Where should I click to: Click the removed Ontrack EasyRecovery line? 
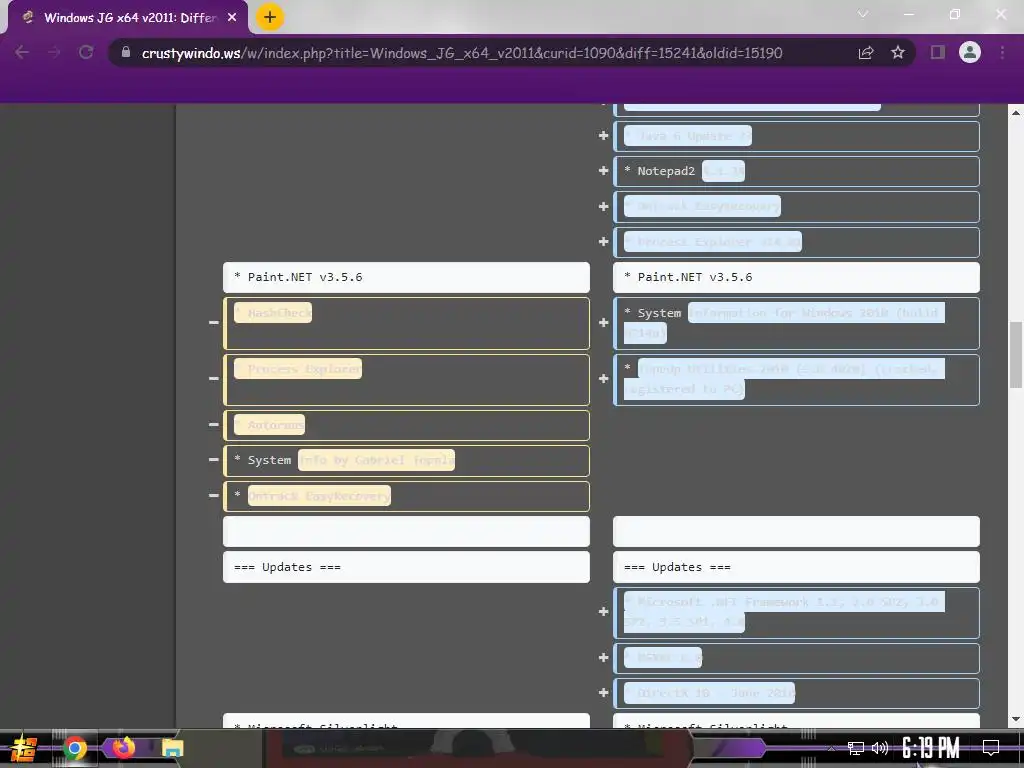coord(406,496)
